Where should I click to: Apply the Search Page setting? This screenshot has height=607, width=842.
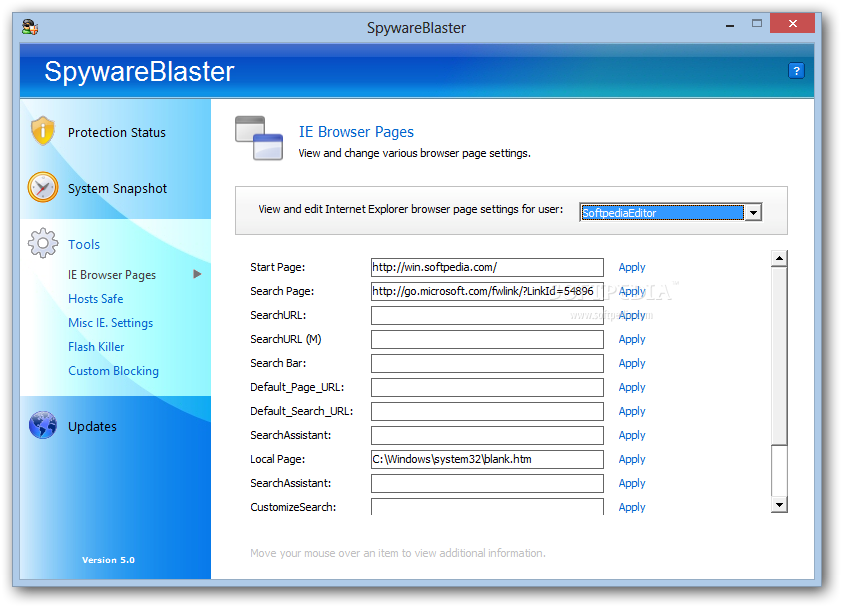coord(632,291)
